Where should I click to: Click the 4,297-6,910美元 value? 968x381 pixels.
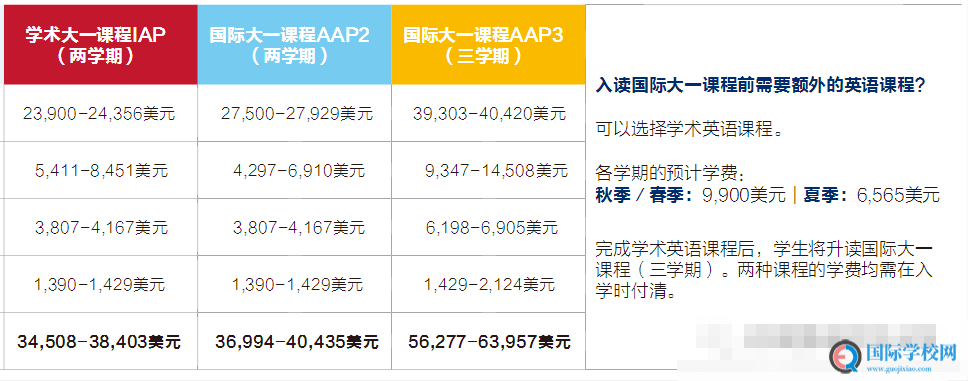pyautogui.click(x=299, y=170)
